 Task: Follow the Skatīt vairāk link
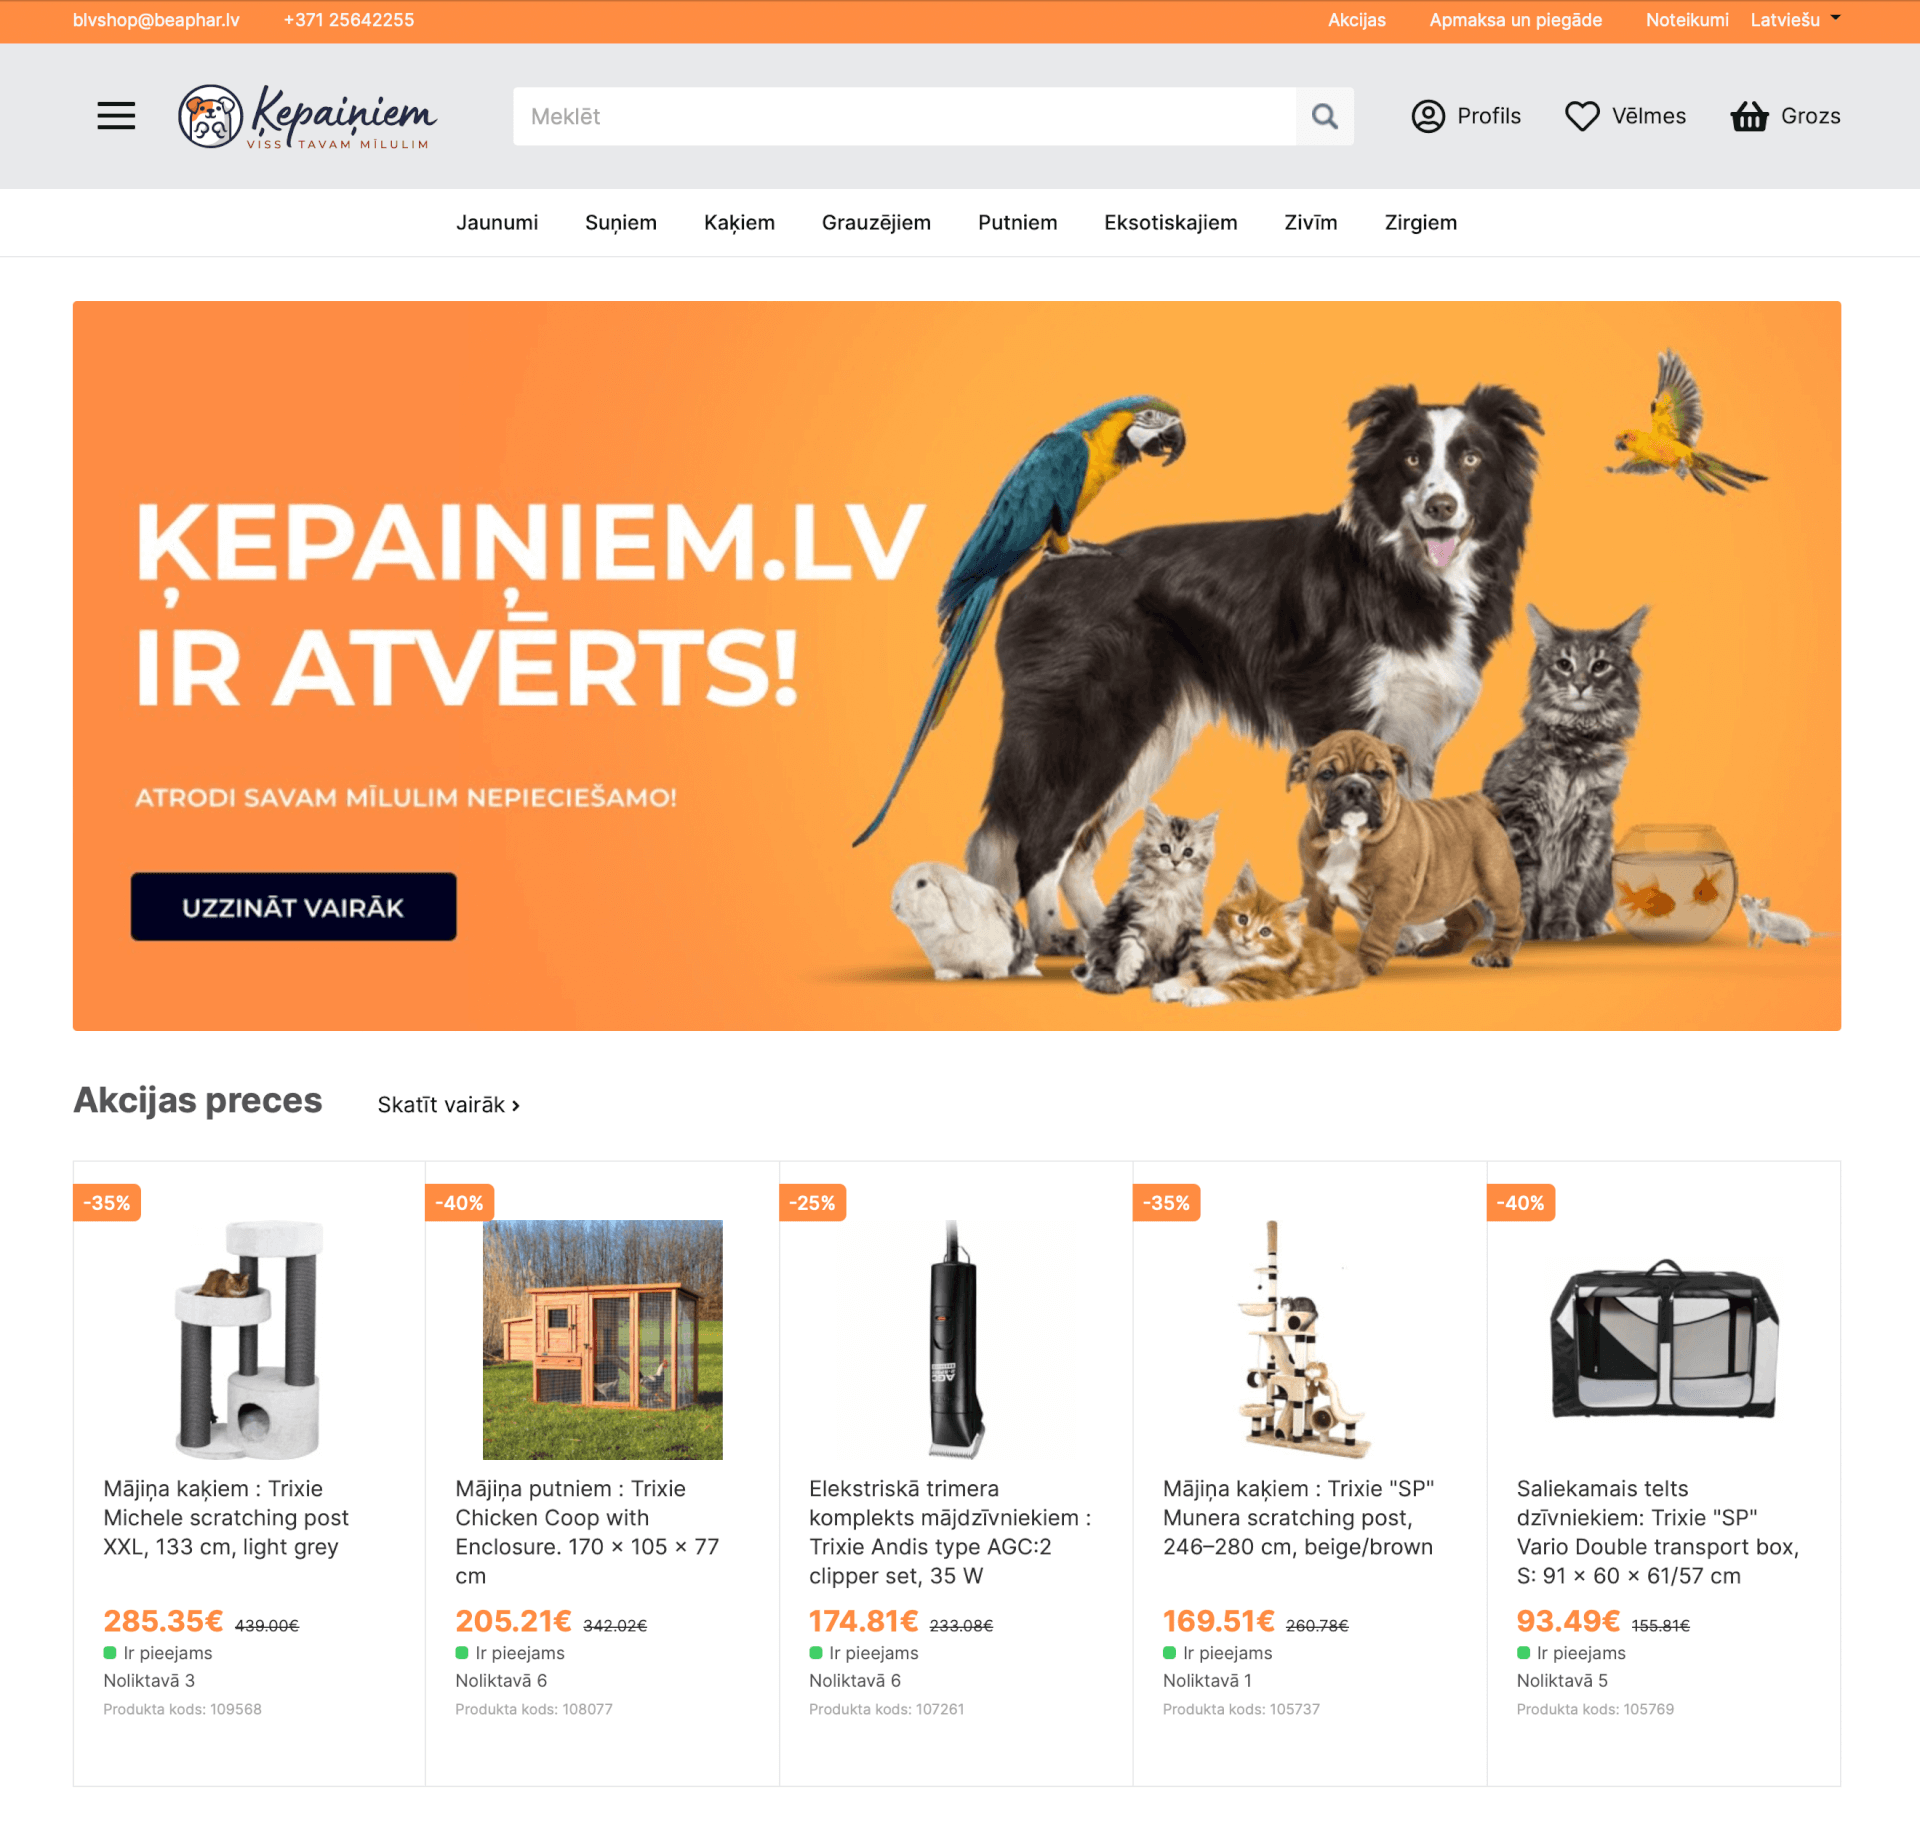448,1105
